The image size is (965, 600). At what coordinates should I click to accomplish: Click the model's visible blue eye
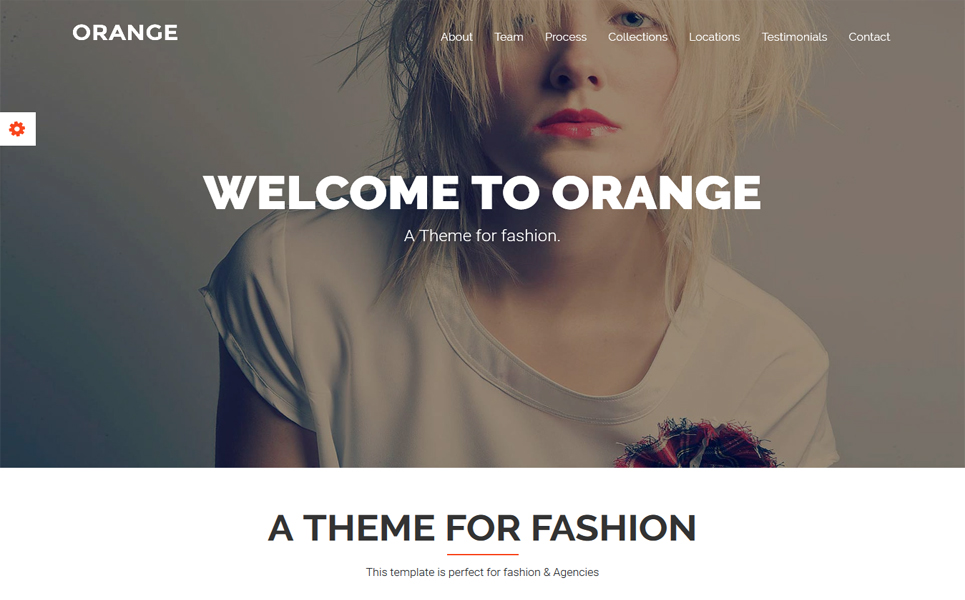pyautogui.click(x=633, y=18)
